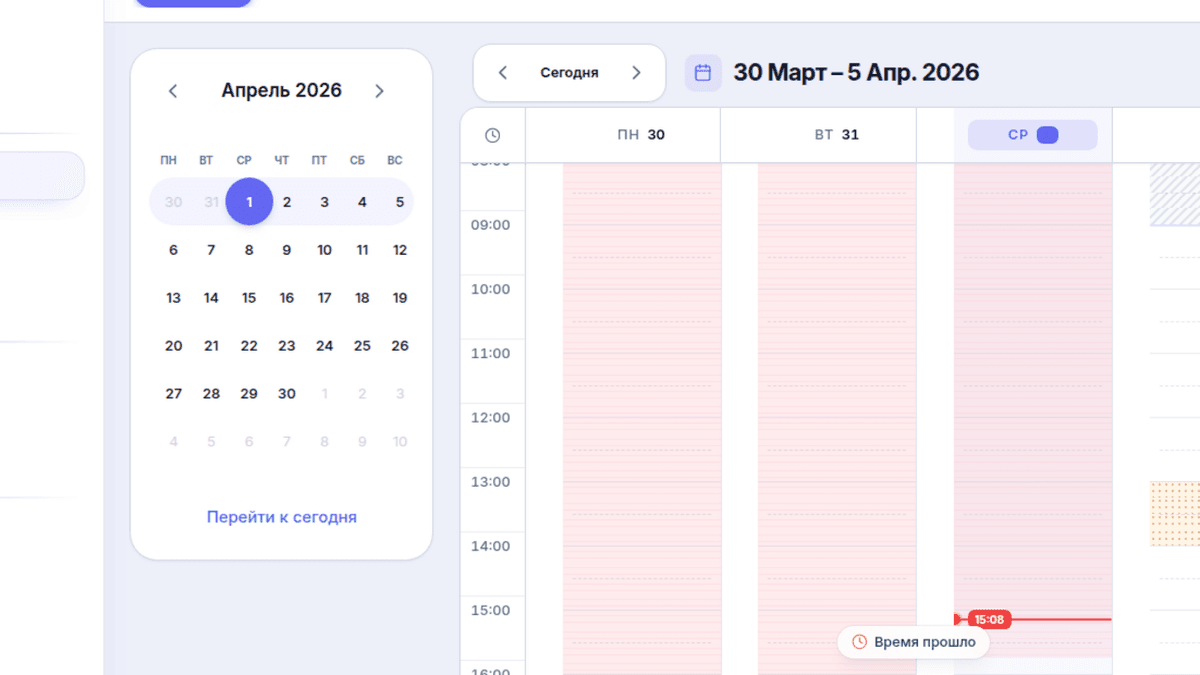This screenshot has width=1200, height=675.
Task: Click the Сегодня button
Action: [x=569, y=73]
